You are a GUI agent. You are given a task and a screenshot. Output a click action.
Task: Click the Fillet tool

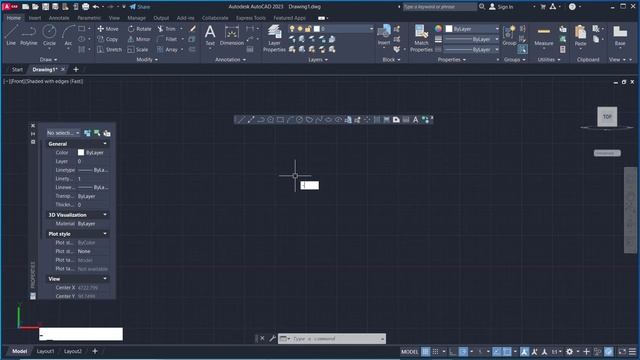(x=167, y=39)
